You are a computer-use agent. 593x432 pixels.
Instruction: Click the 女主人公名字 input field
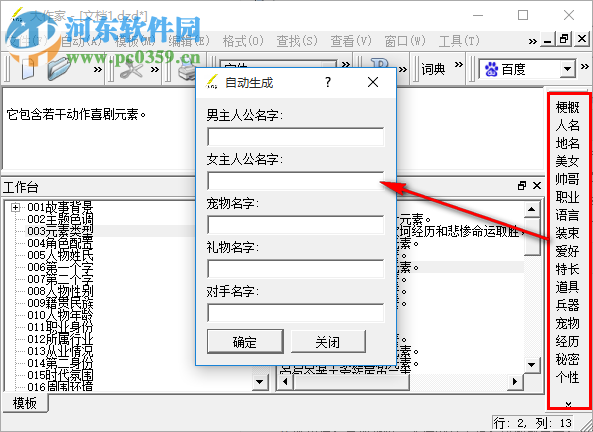(296, 181)
